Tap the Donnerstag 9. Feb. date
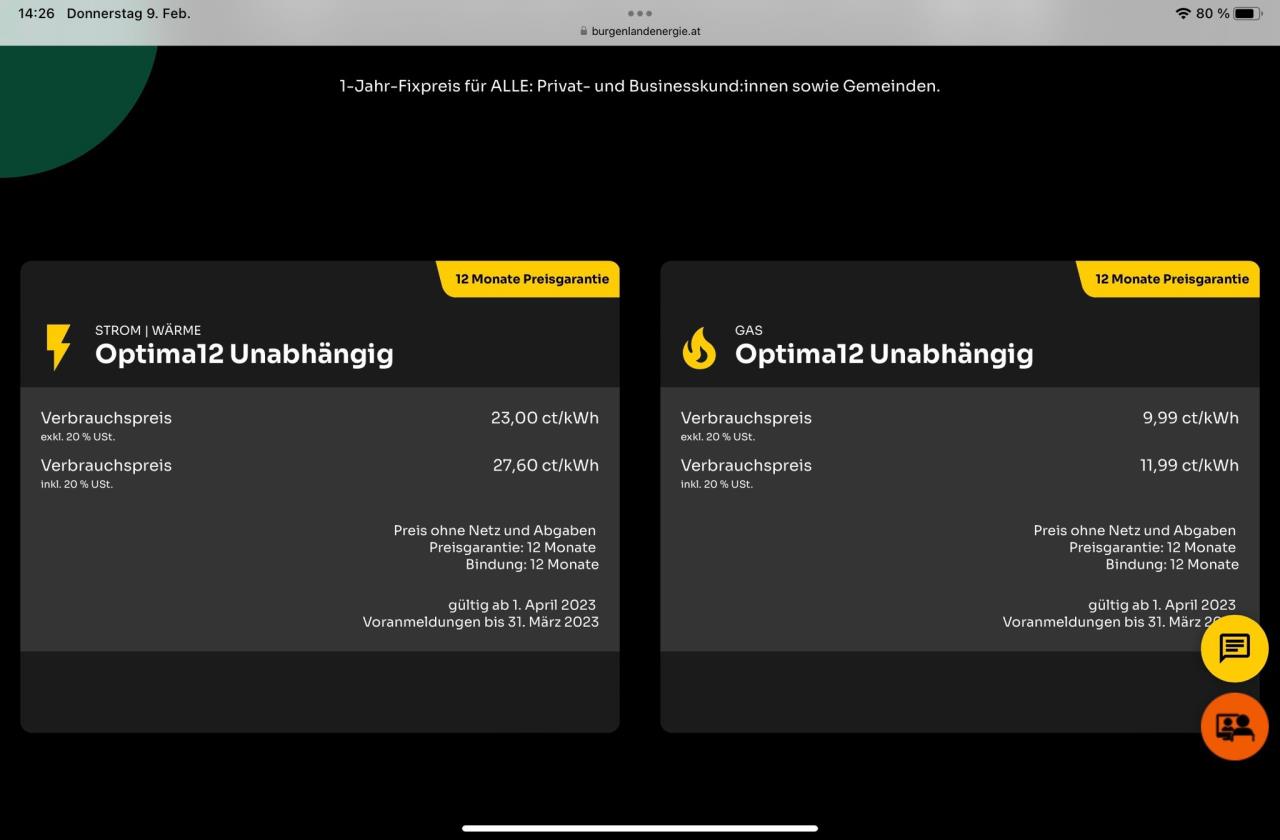Viewport: 1280px width, 840px height. [x=128, y=13]
